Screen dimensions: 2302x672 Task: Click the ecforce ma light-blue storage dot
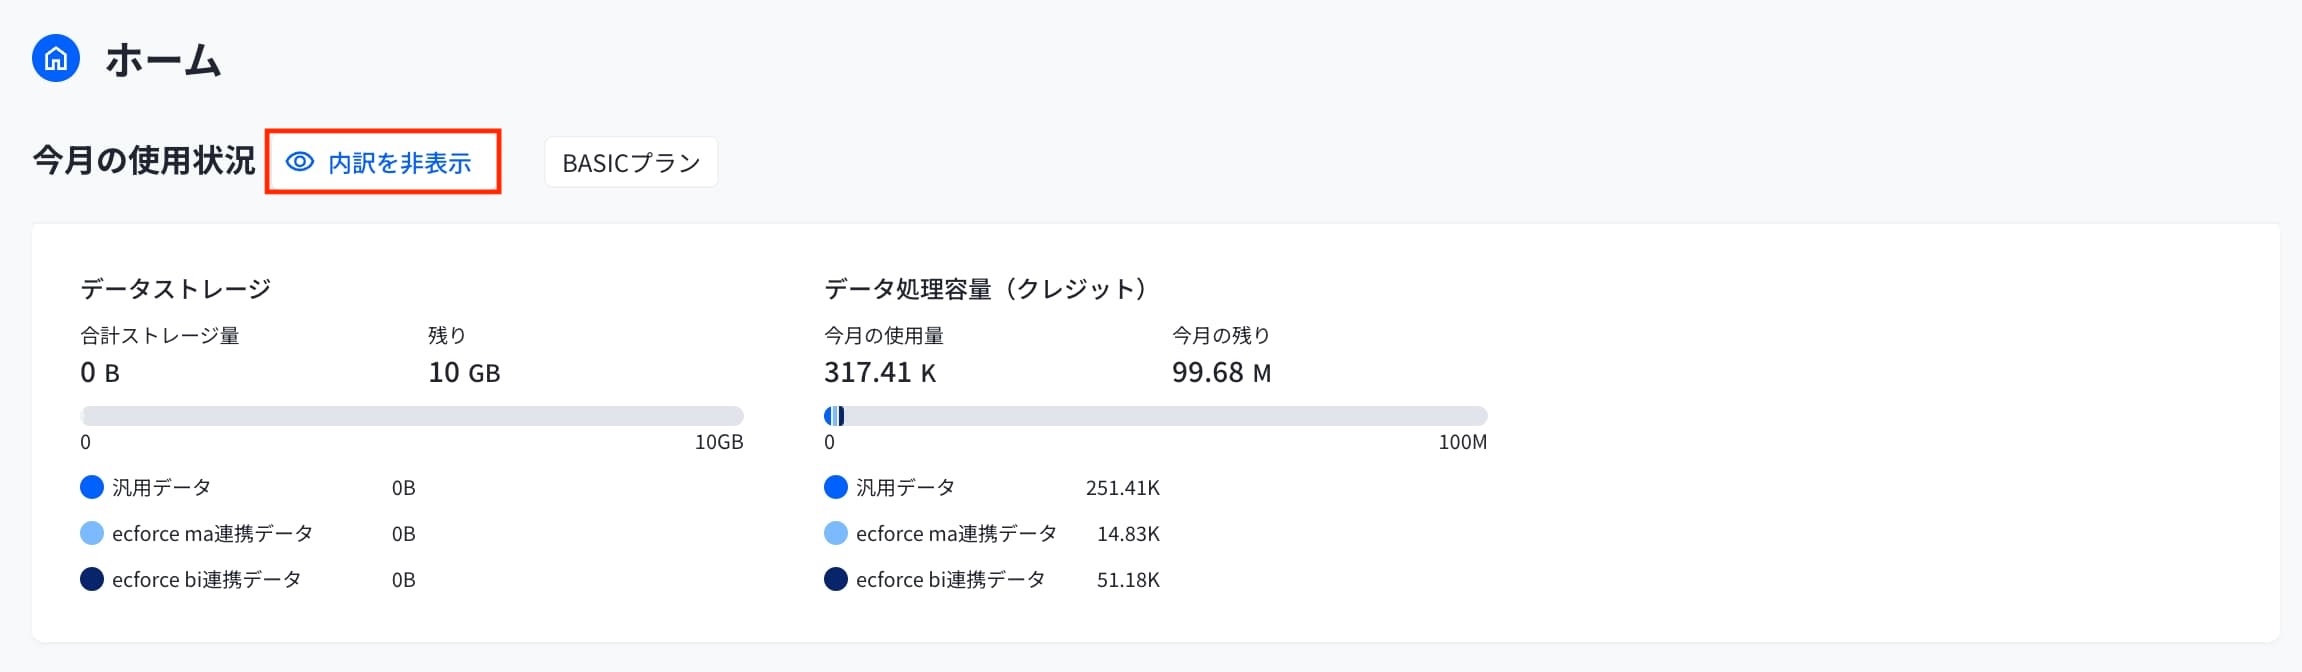click(x=92, y=533)
